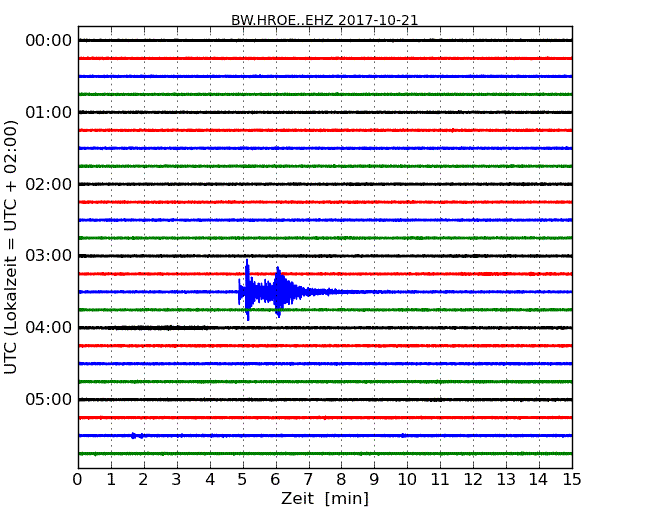Click the 00:00 time label
Viewport: 650px width, 520px height.
tap(49, 41)
